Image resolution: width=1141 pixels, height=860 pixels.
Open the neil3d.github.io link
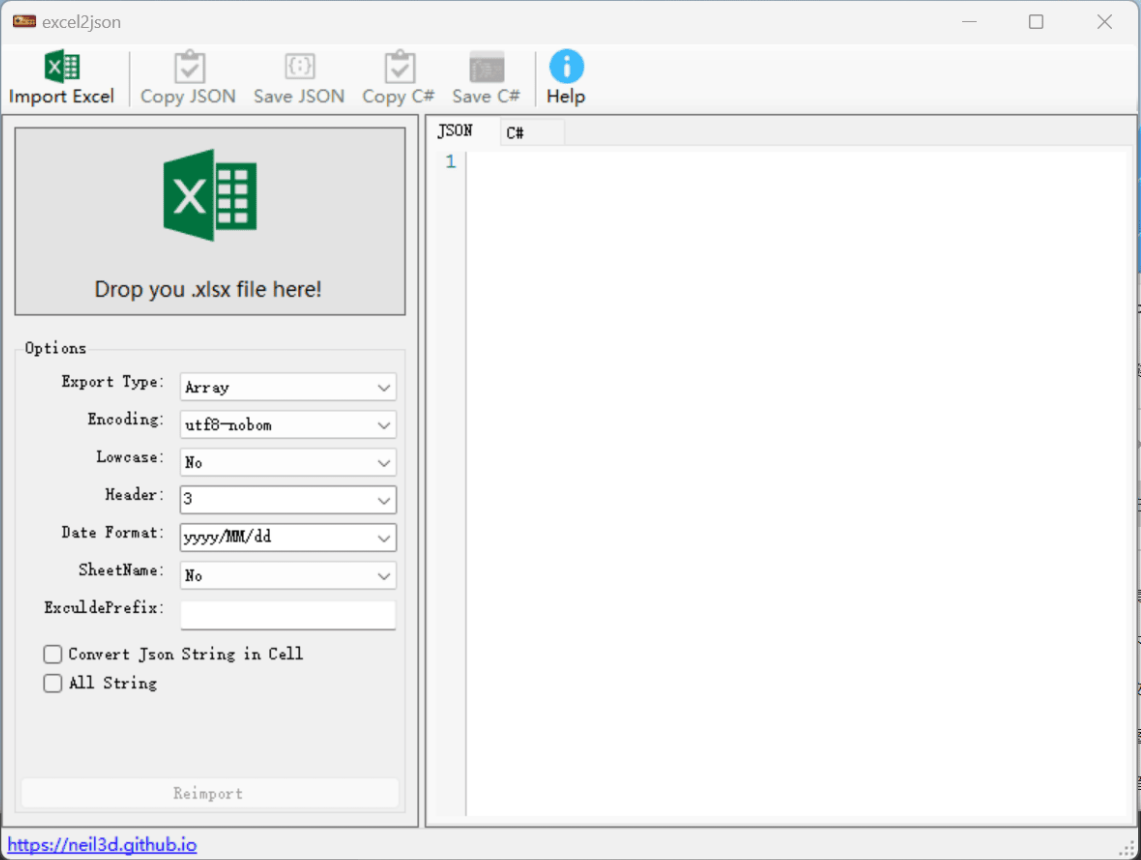tap(100, 844)
